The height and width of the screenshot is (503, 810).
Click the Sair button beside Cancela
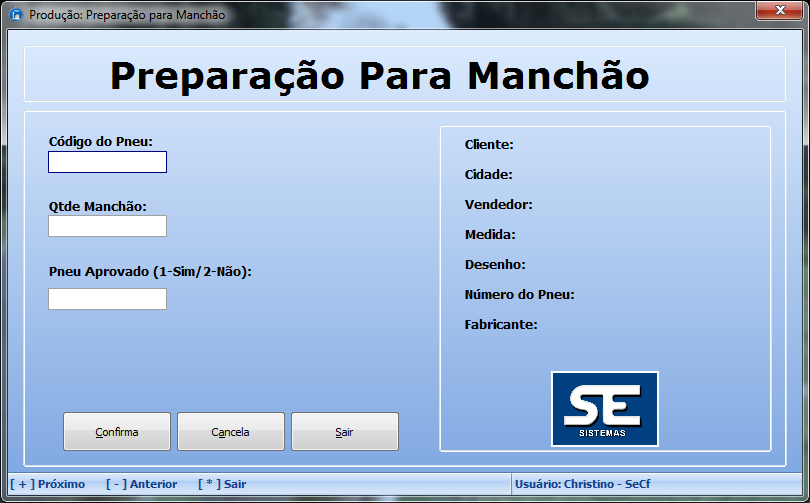point(344,432)
